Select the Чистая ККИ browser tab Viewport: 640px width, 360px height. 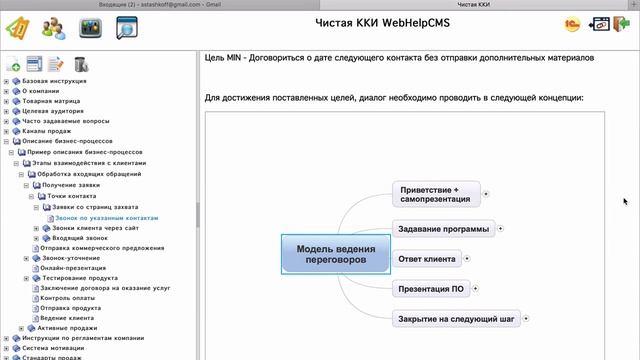click(x=473, y=4)
